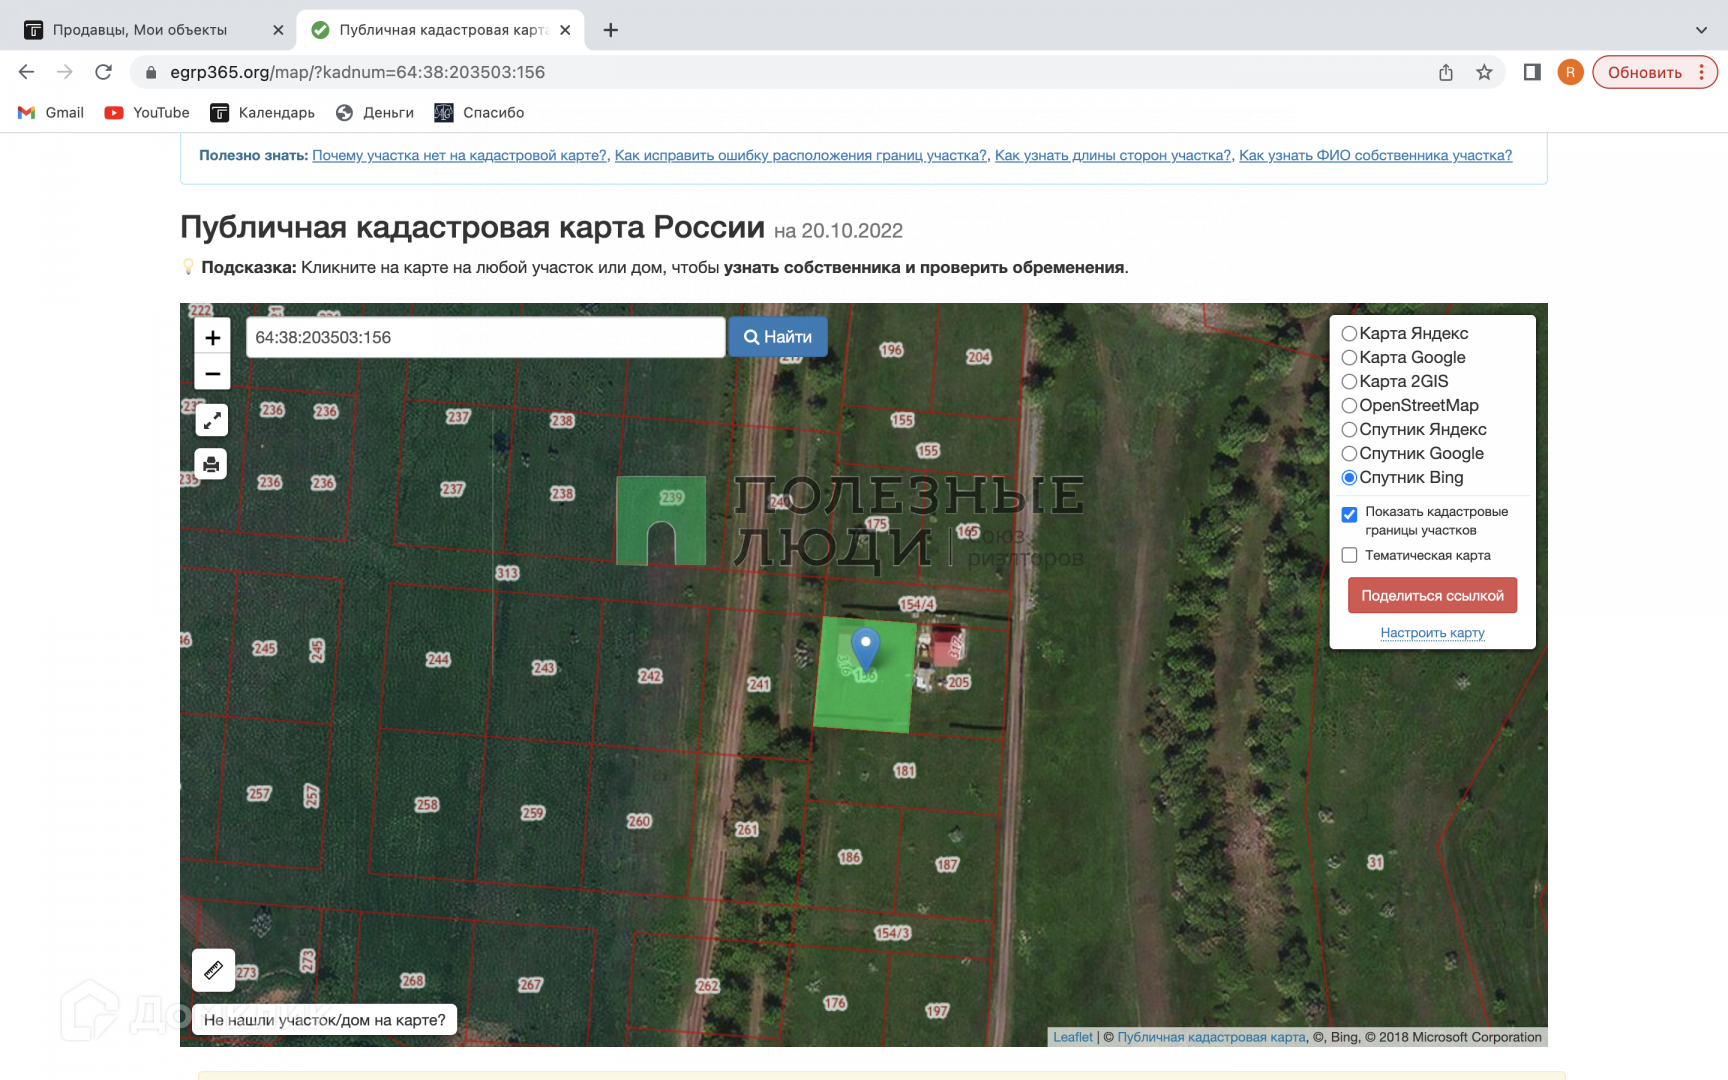Open the browser side panel
1728x1080 pixels.
click(1531, 72)
